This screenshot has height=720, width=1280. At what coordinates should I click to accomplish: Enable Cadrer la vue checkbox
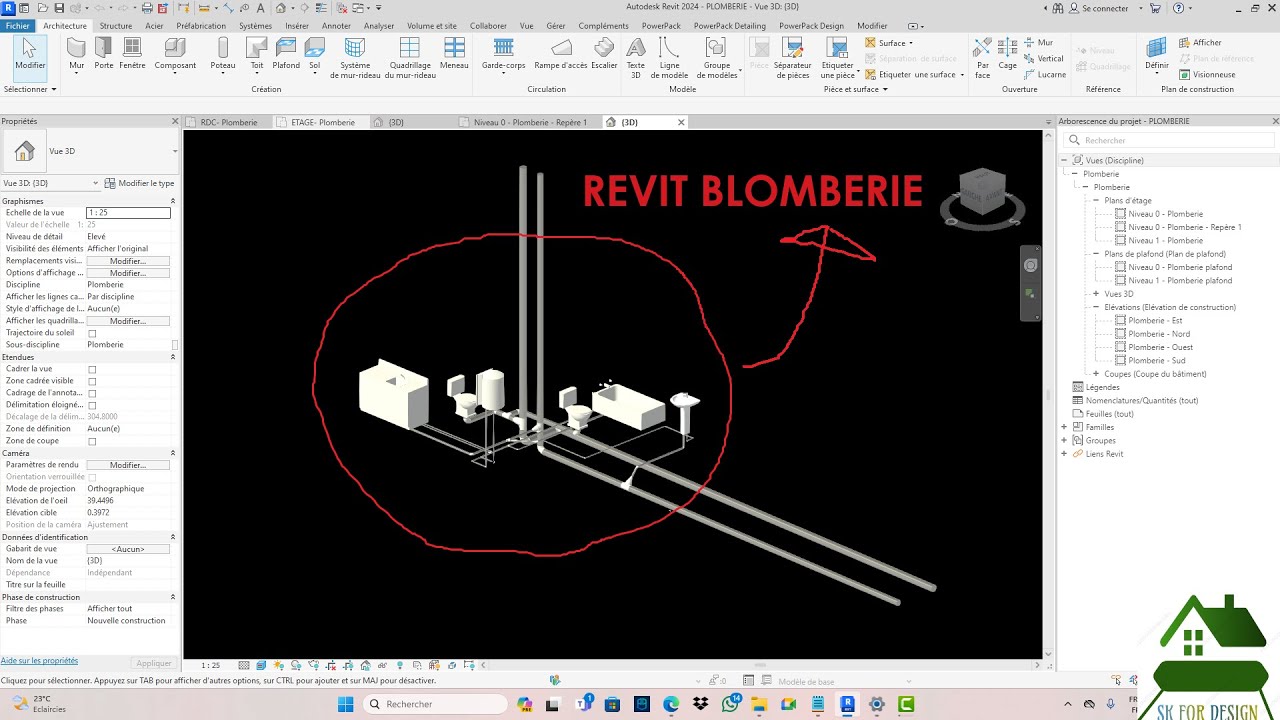click(x=92, y=369)
